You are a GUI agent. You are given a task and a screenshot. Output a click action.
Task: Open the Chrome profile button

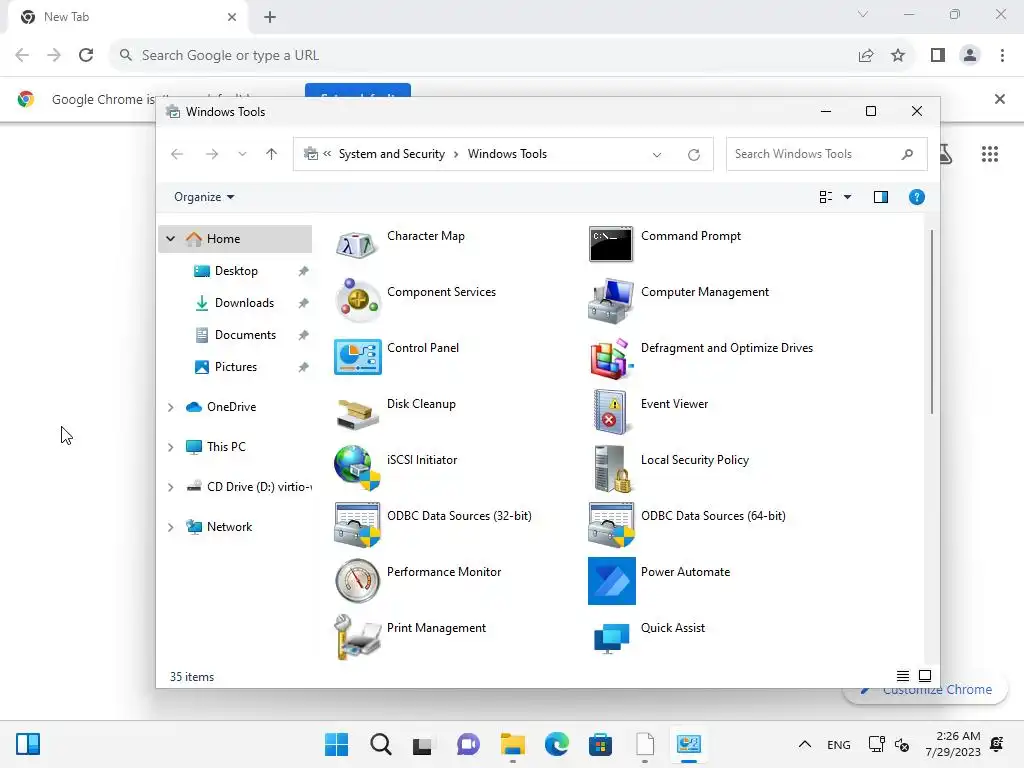tap(970, 56)
